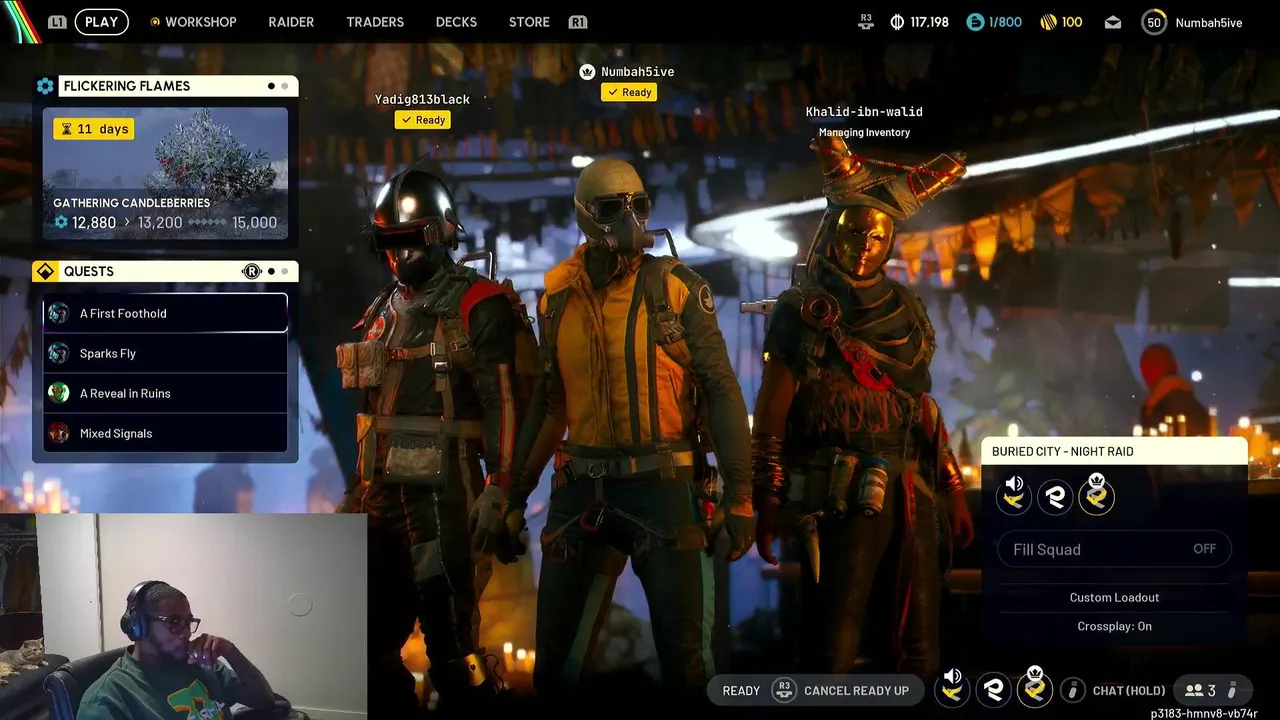
Task: Click the R3 stick icon in top bar
Action: tap(866, 22)
